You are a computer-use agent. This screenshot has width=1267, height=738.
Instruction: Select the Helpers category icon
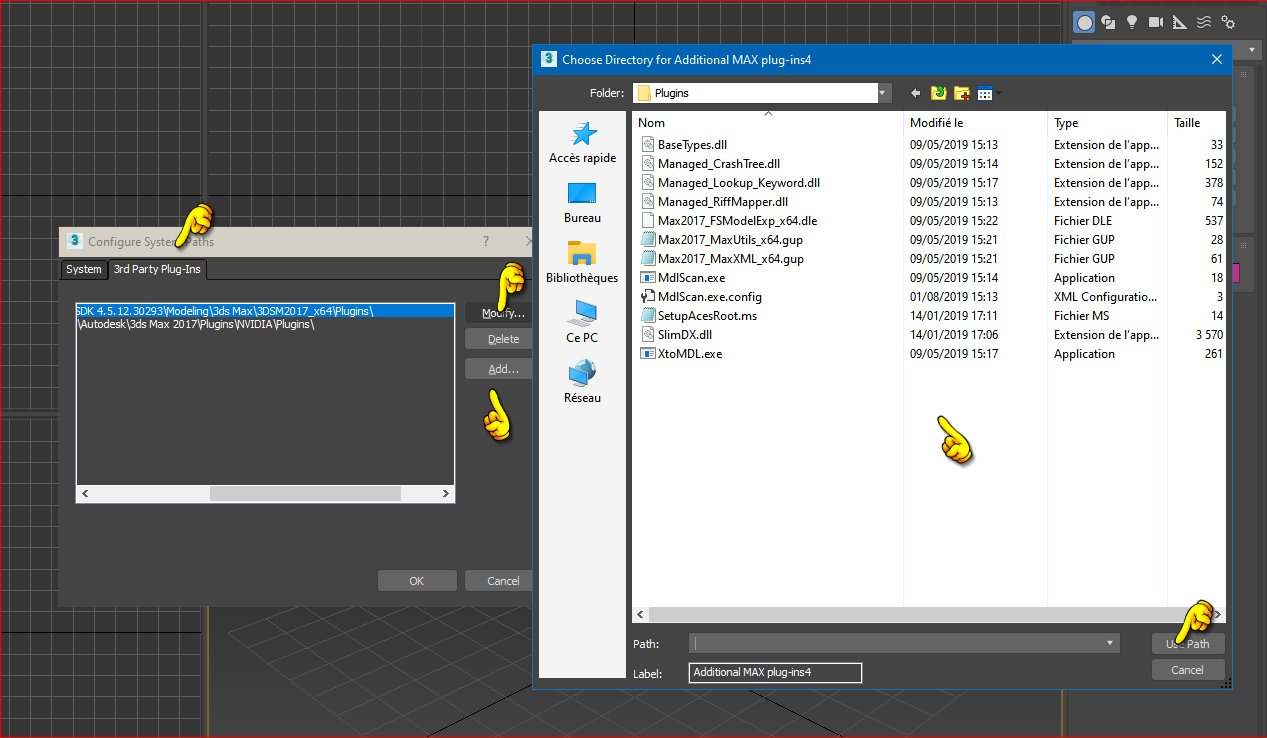(1179, 22)
